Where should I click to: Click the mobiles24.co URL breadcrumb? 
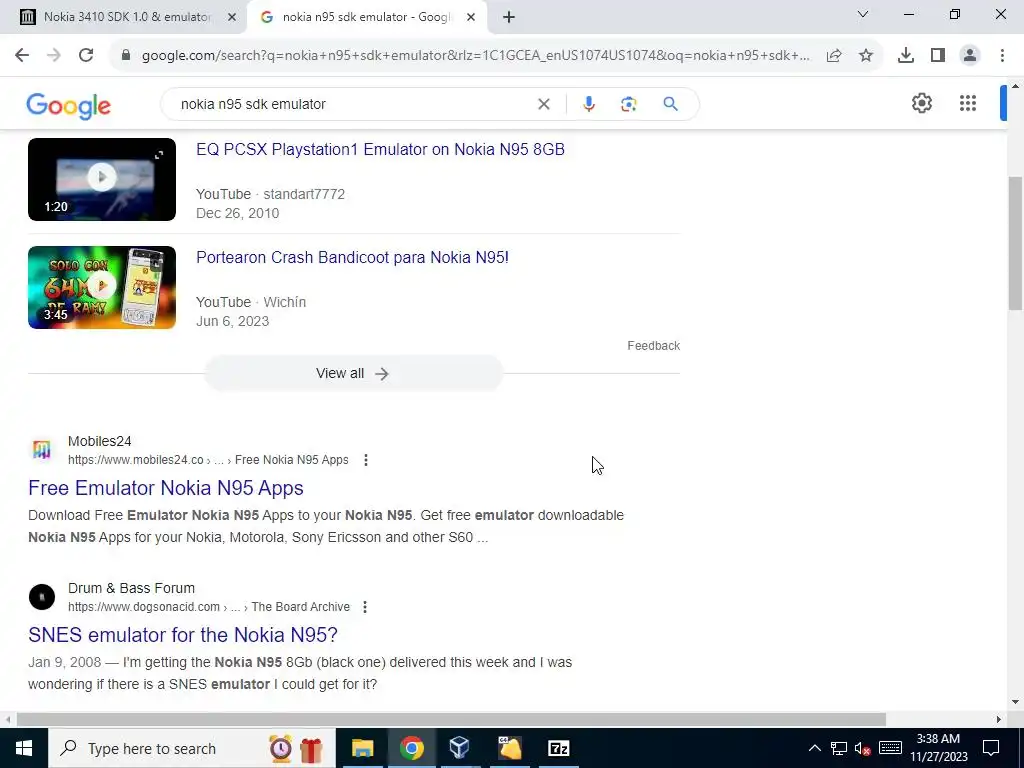[208, 460]
